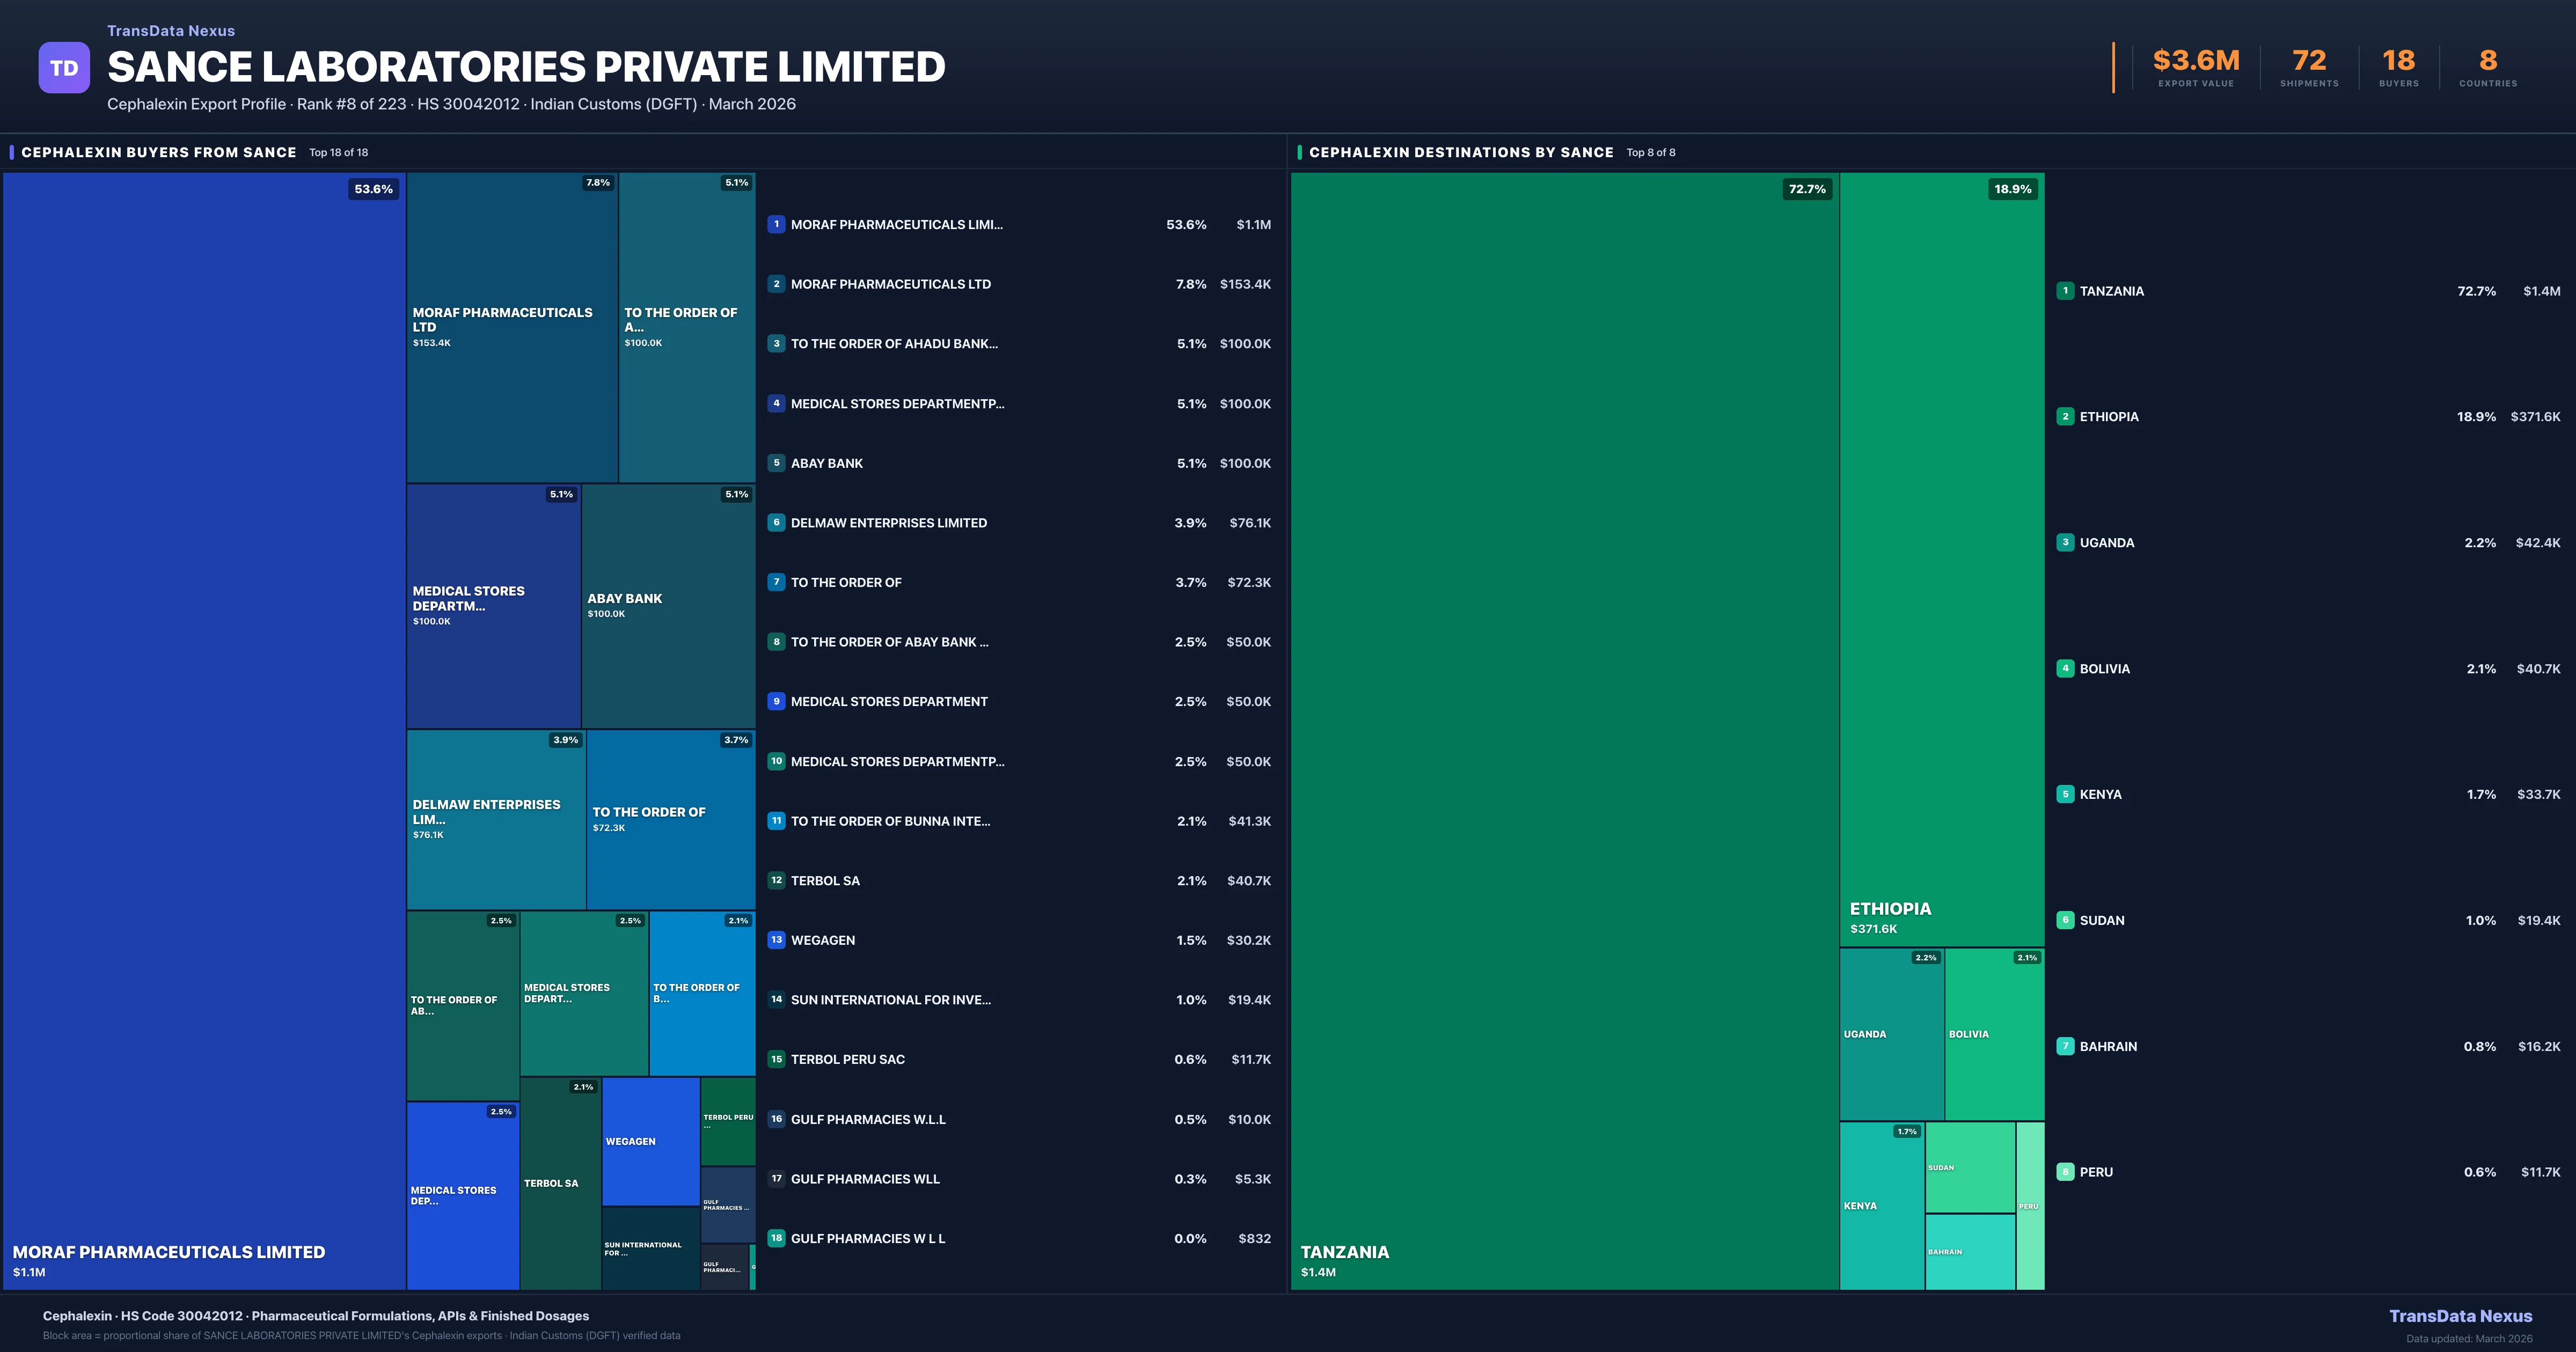2576x1352 pixels.
Task: Click the Cephalexin Buyers From Sance header
Action: tap(159, 152)
